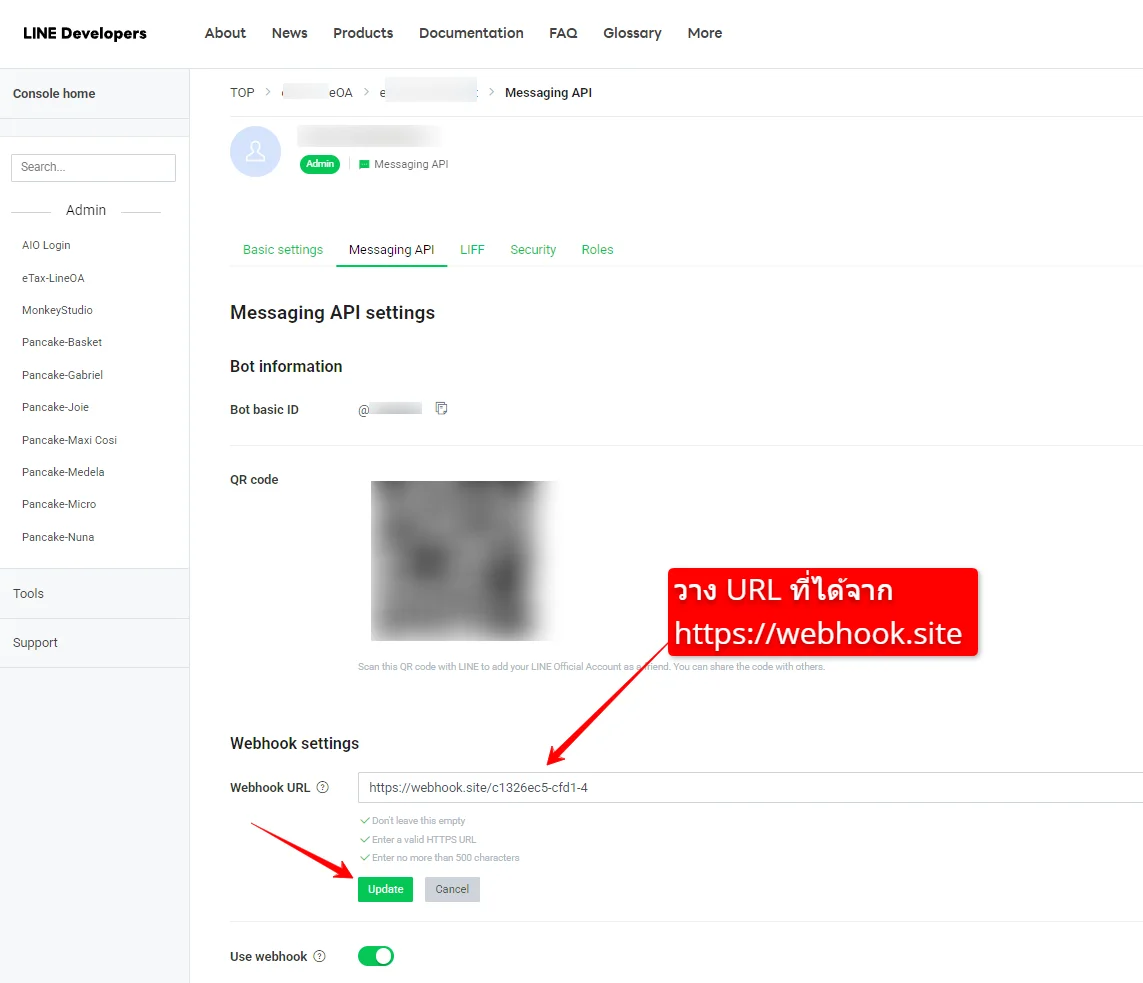1143x983 pixels.
Task: Focus the sidebar Search field
Action: pyautogui.click(x=93, y=167)
